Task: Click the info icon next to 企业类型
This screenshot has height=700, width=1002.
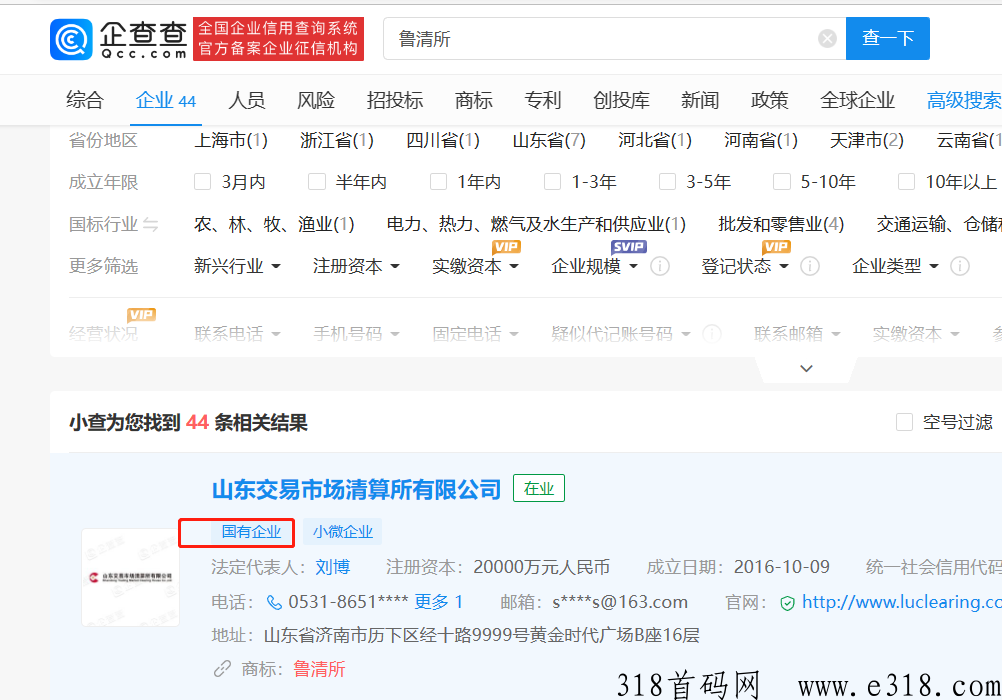Action: (959, 266)
